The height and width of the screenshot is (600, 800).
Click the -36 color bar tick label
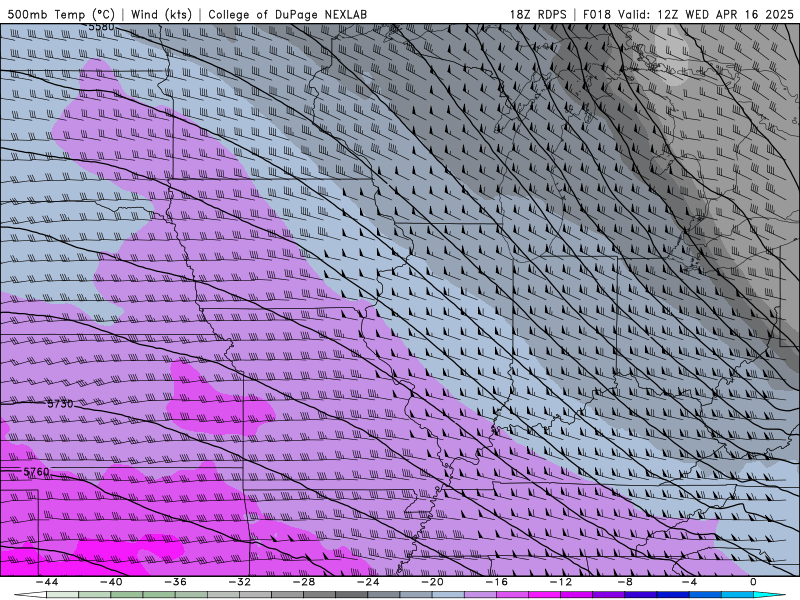click(x=175, y=582)
